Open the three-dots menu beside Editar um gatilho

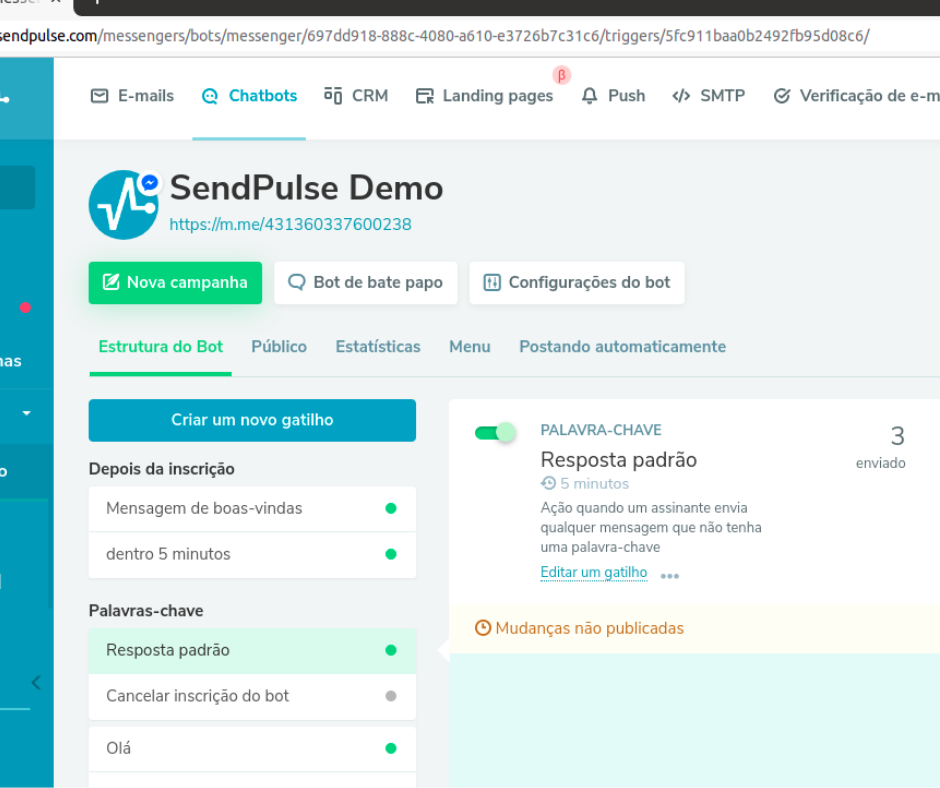pyautogui.click(x=670, y=576)
